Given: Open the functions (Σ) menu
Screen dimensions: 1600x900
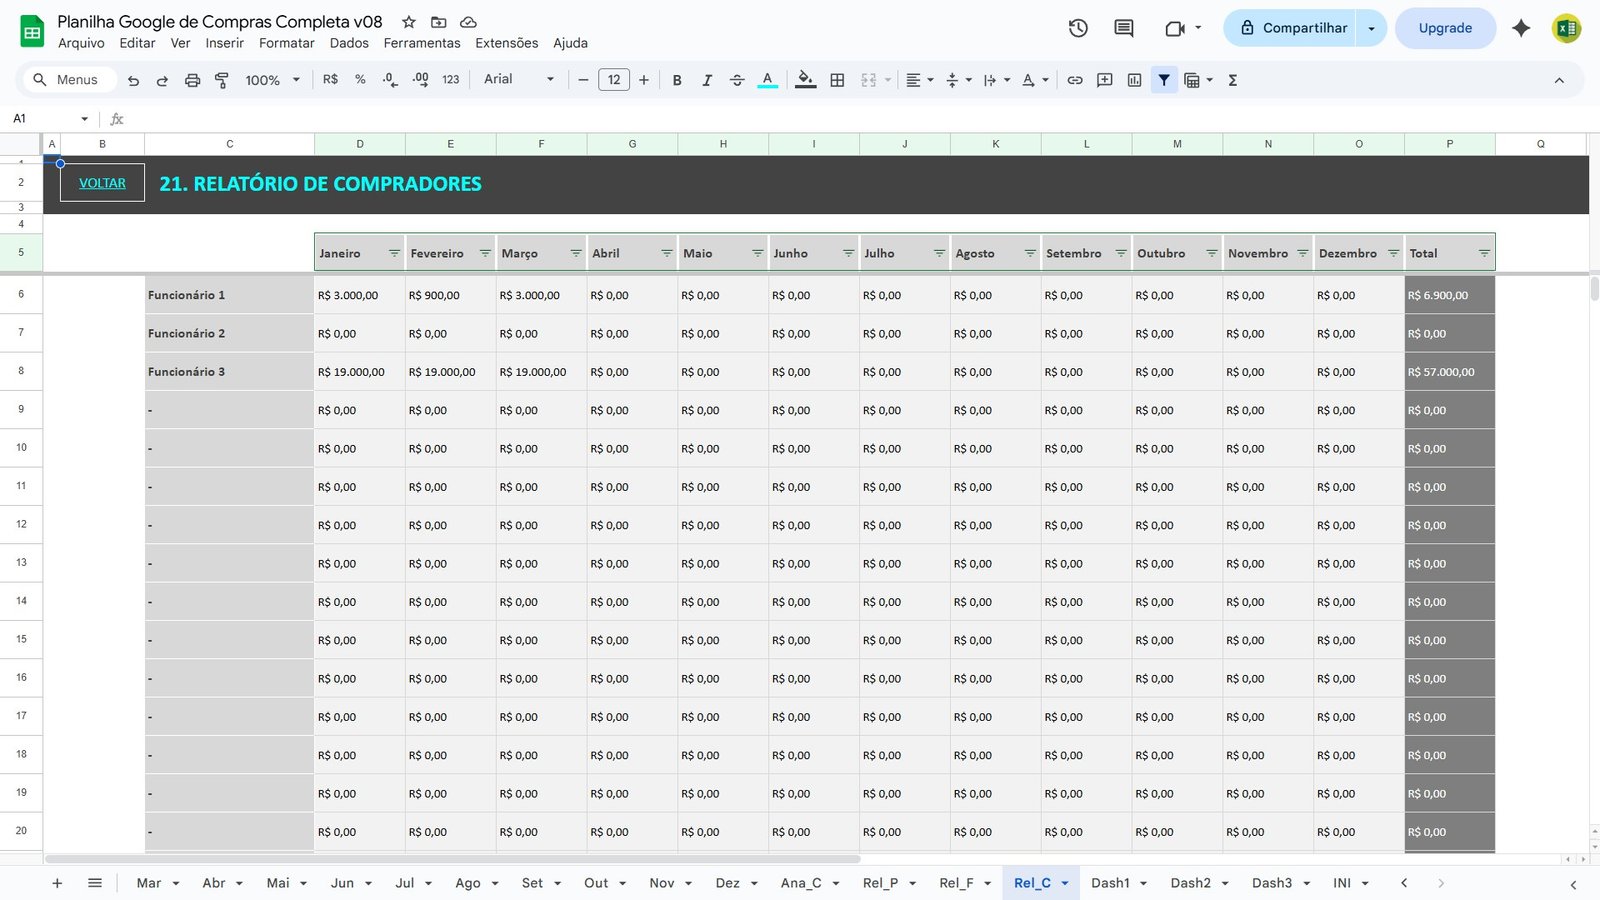Looking at the screenshot, I should click(x=1233, y=80).
